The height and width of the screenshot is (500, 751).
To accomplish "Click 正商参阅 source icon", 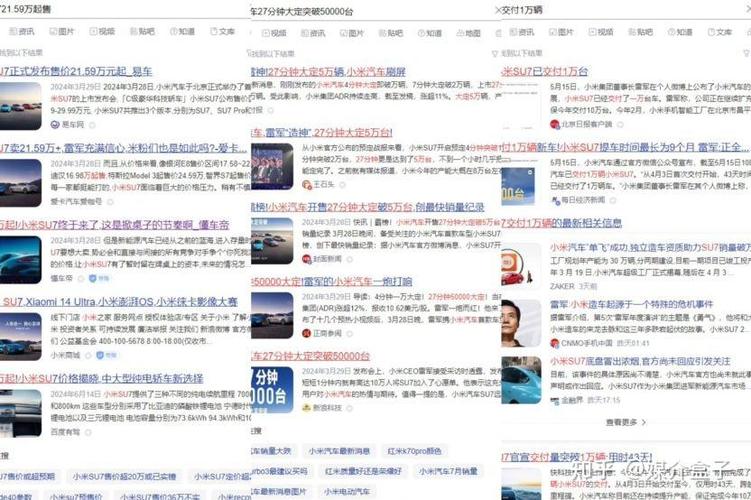I will pyautogui.click(x=307, y=333).
